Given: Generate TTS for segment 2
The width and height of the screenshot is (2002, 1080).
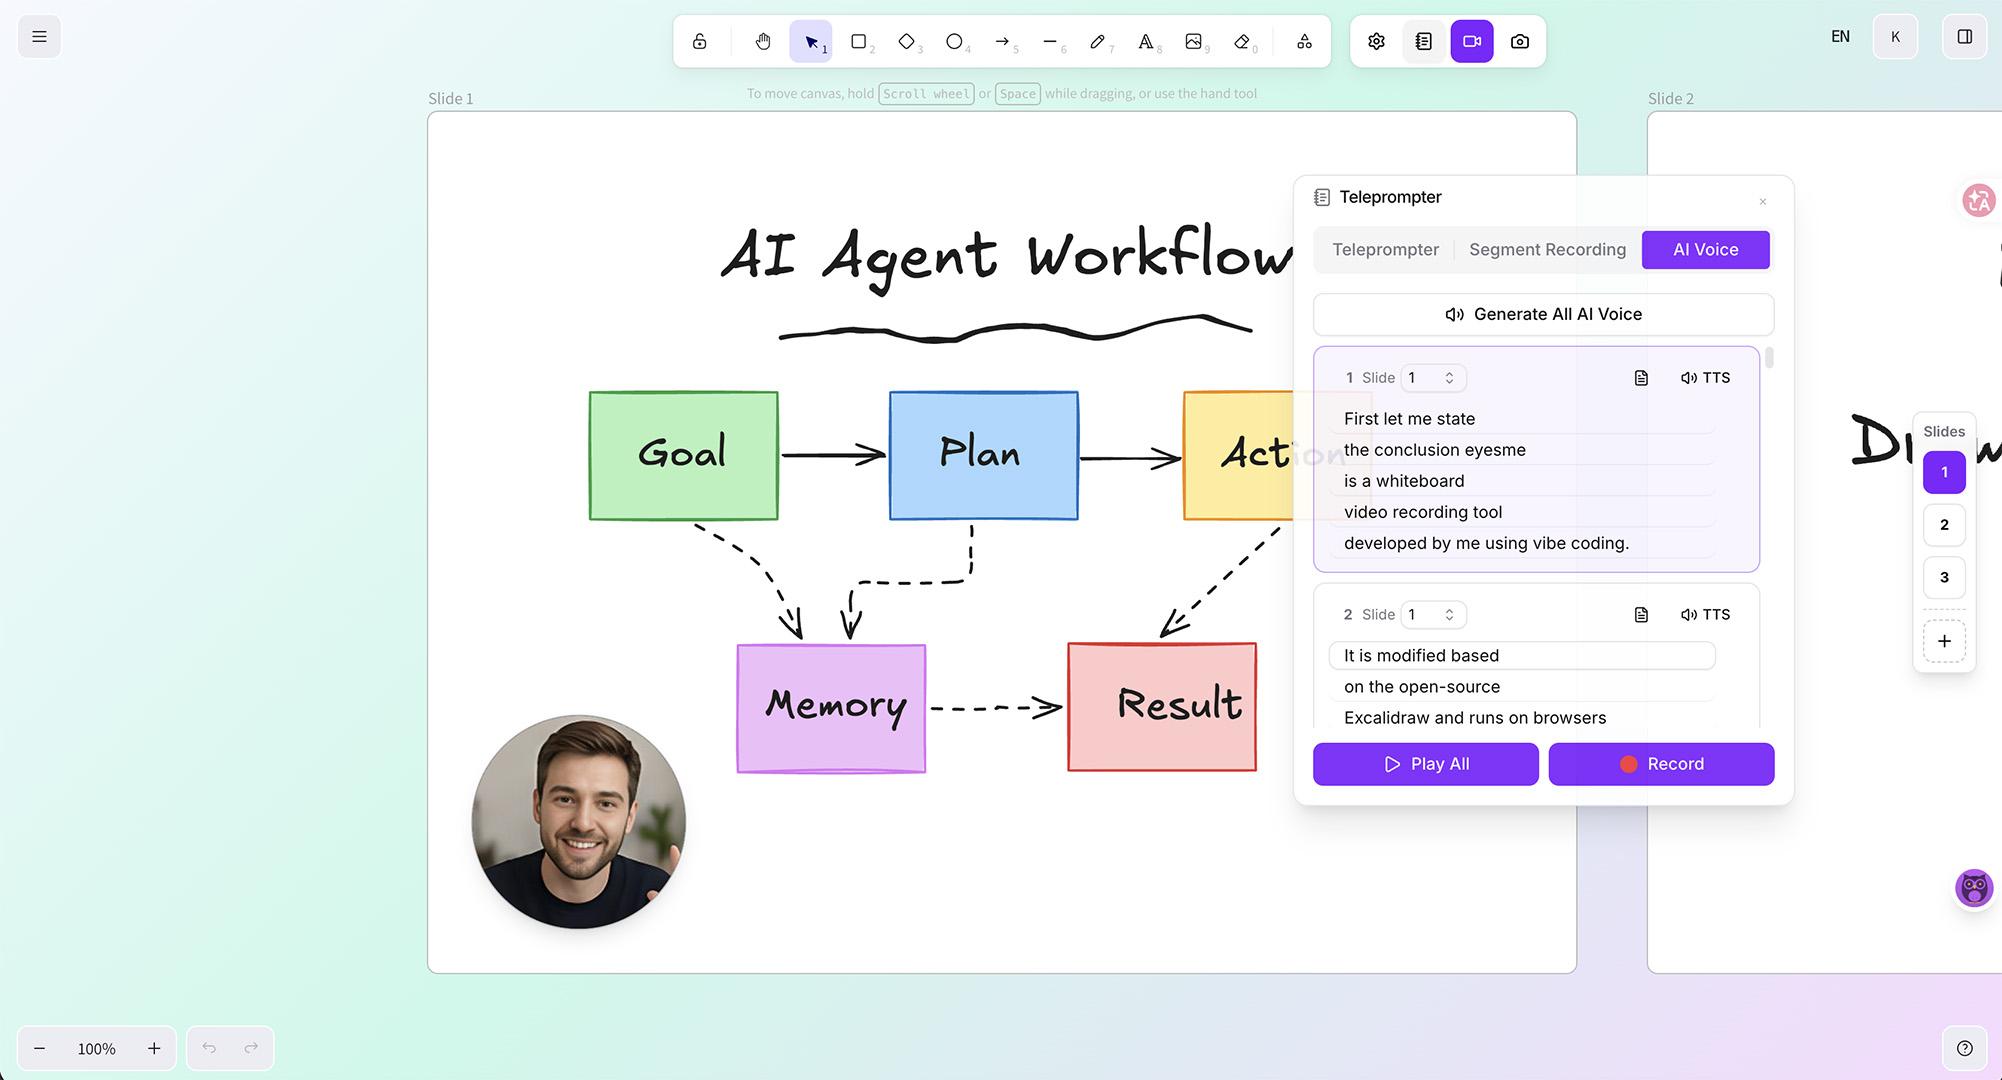Looking at the screenshot, I should click(1706, 615).
